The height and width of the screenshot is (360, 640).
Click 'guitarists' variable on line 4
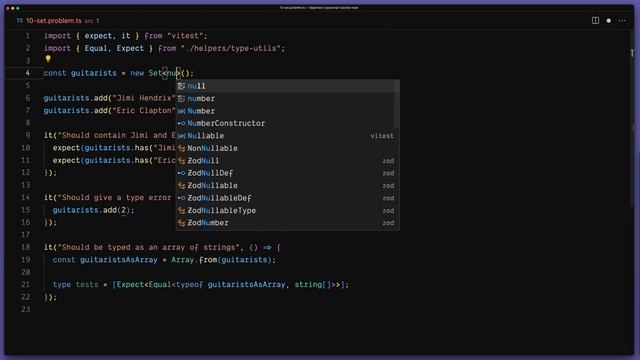(93, 73)
